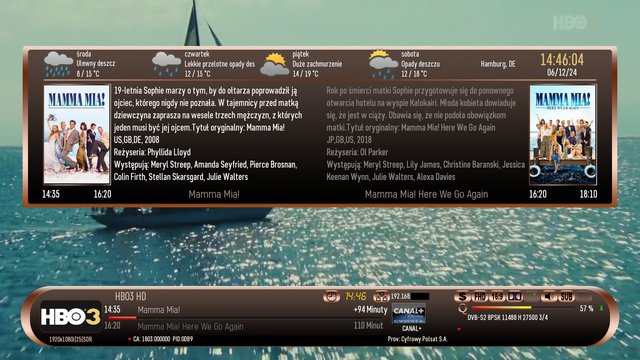The width and height of the screenshot is (640, 360).
Task: Click the Ulewny deszcz forecast text
Action: (x=96, y=64)
